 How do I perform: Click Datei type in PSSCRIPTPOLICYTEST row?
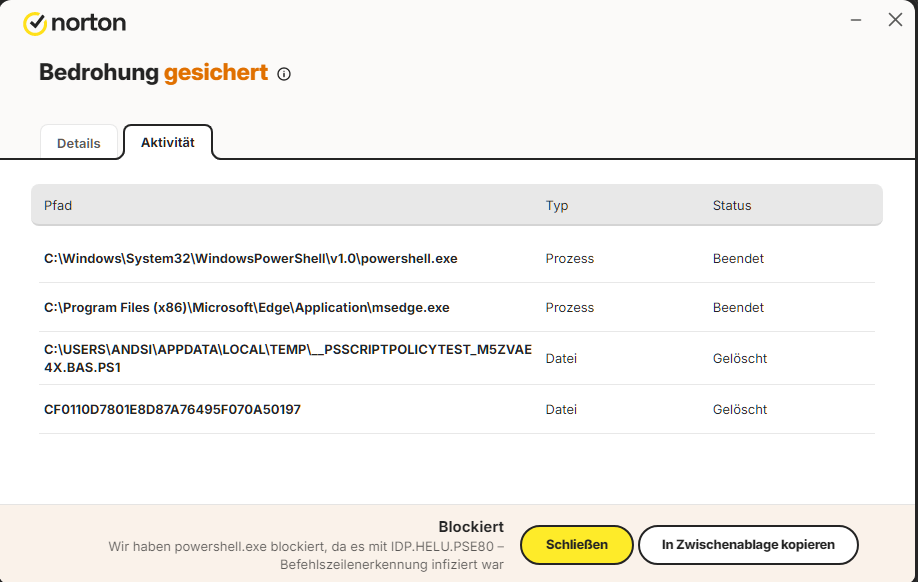pyautogui.click(x=561, y=358)
